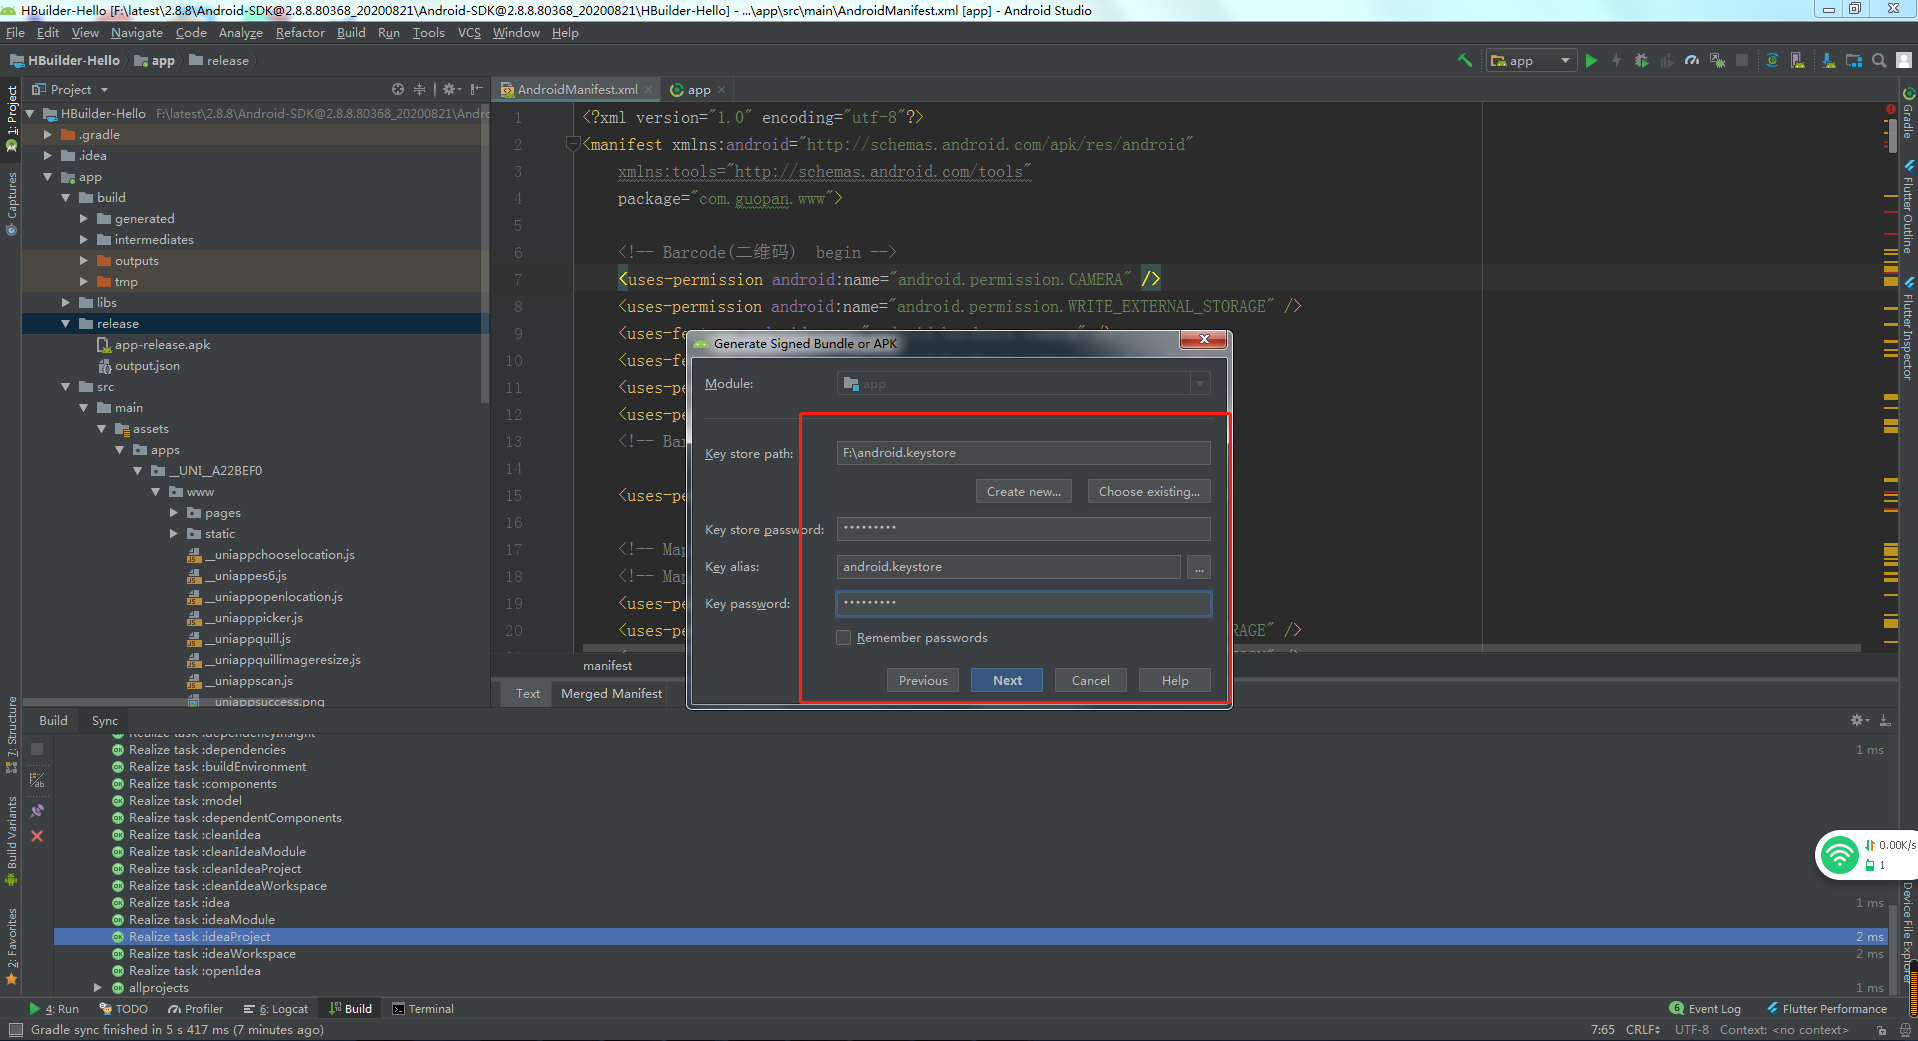This screenshot has width=1918, height=1041.
Task: Collapse the release folder in tree
Action: (x=66, y=324)
